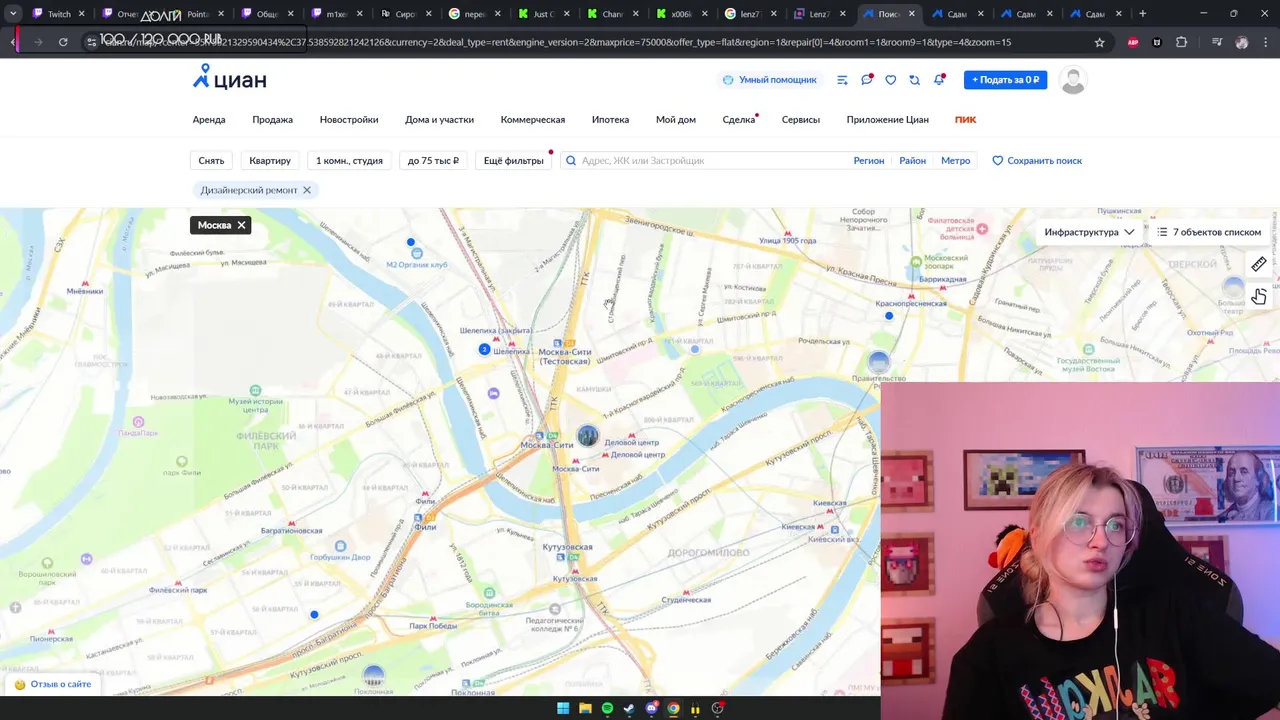Open the ПИК link in the navigation
Image resolution: width=1280 pixels, height=720 pixels.
965,120
